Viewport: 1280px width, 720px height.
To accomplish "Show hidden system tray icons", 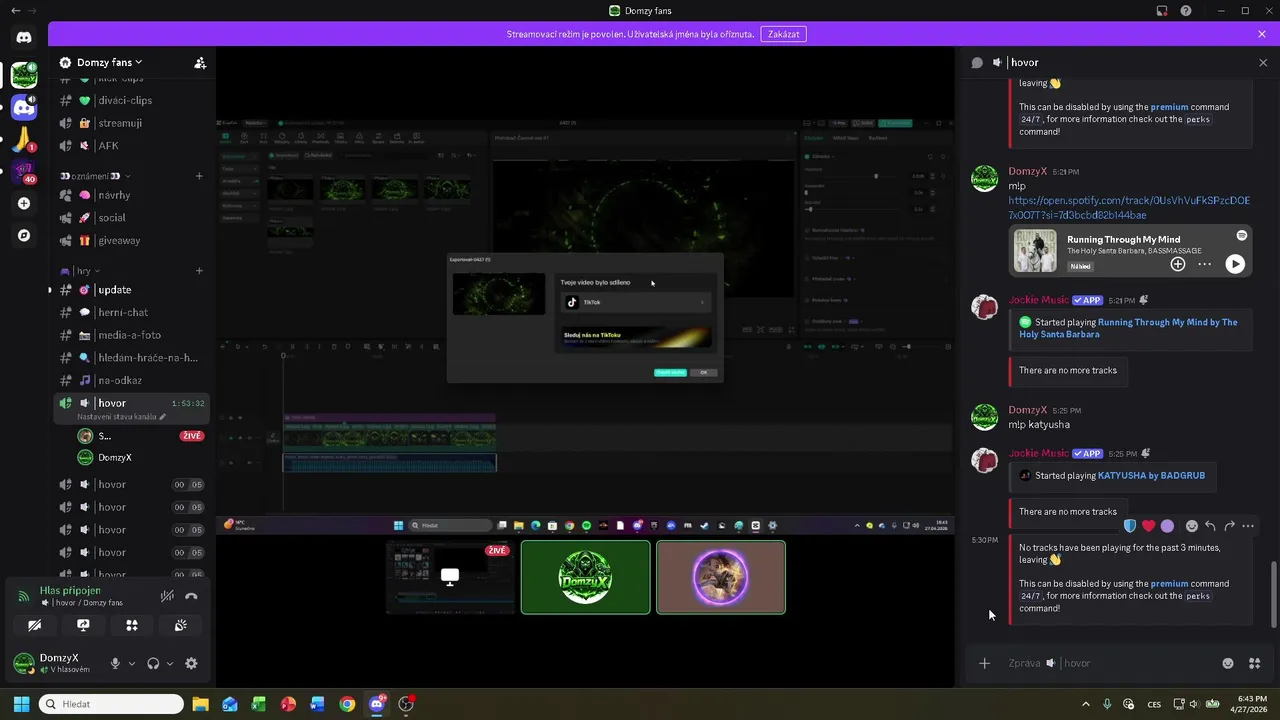I will 1086,704.
